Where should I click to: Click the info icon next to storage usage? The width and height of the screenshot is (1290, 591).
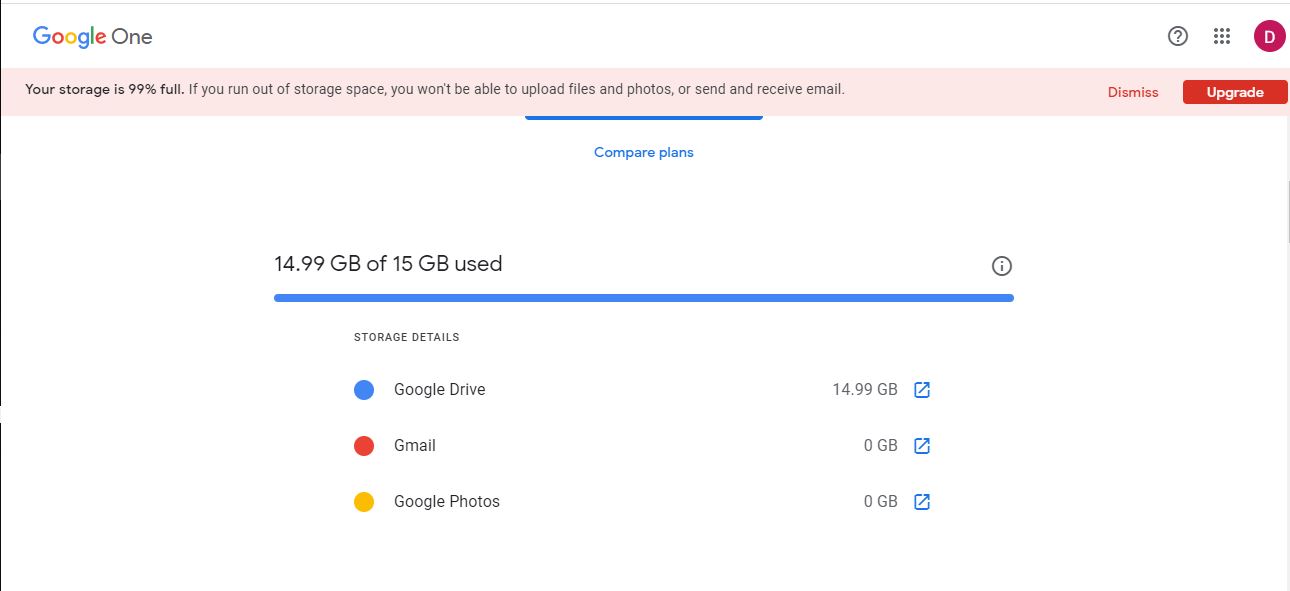1001,265
